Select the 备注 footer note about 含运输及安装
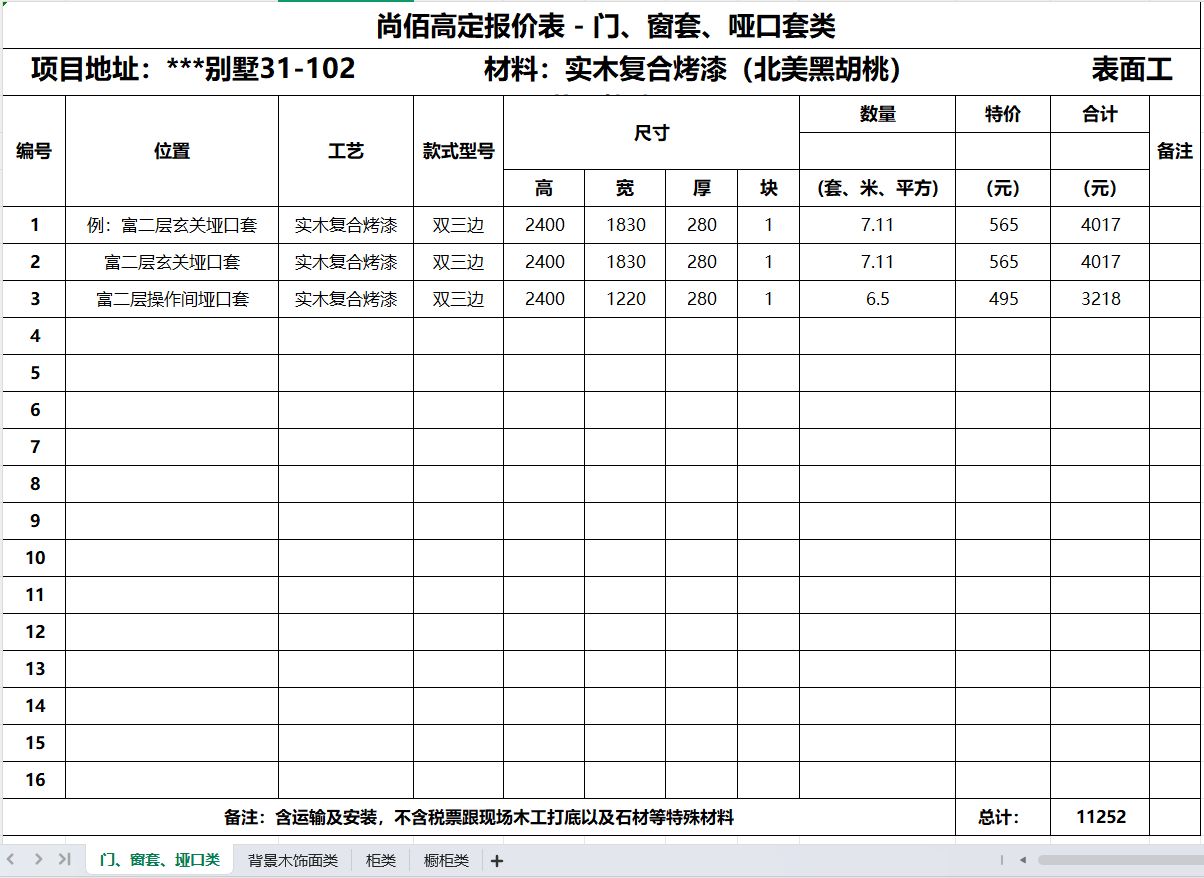The height and width of the screenshot is (878, 1204). [x=478, y=817]
